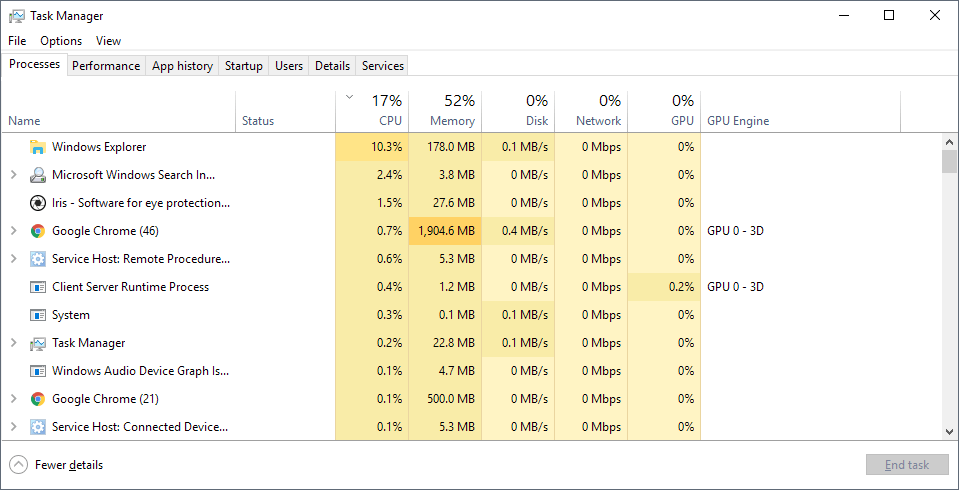This screenshot has width=959, height=490.
Task: Click GPU 0 - 3D in Chrome row
Action: 735,231
